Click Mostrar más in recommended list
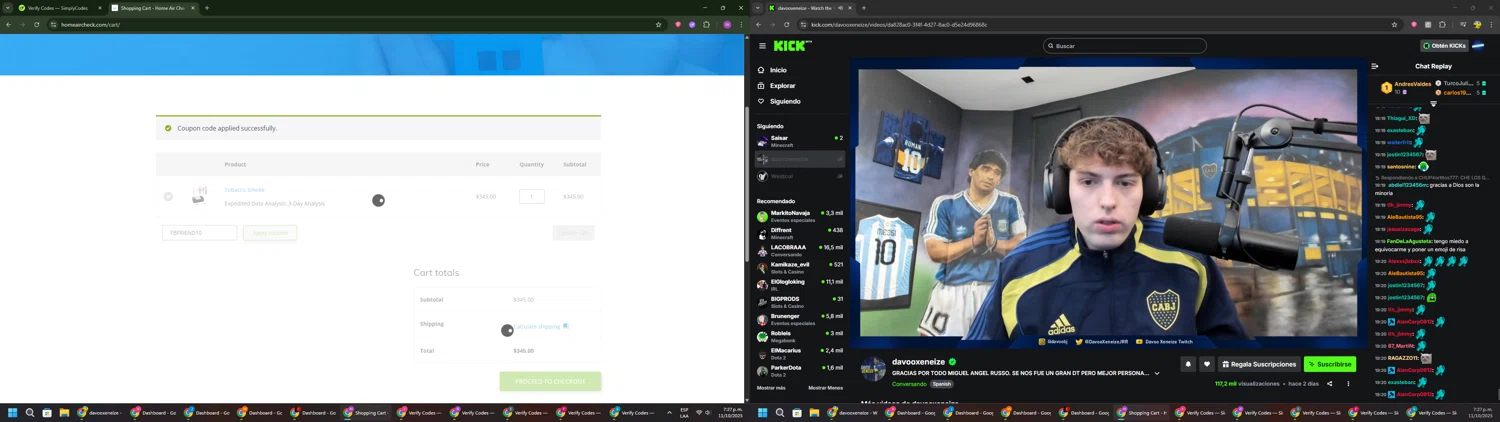The width and height of the screenshot is (1500, 422). (771, 387)
